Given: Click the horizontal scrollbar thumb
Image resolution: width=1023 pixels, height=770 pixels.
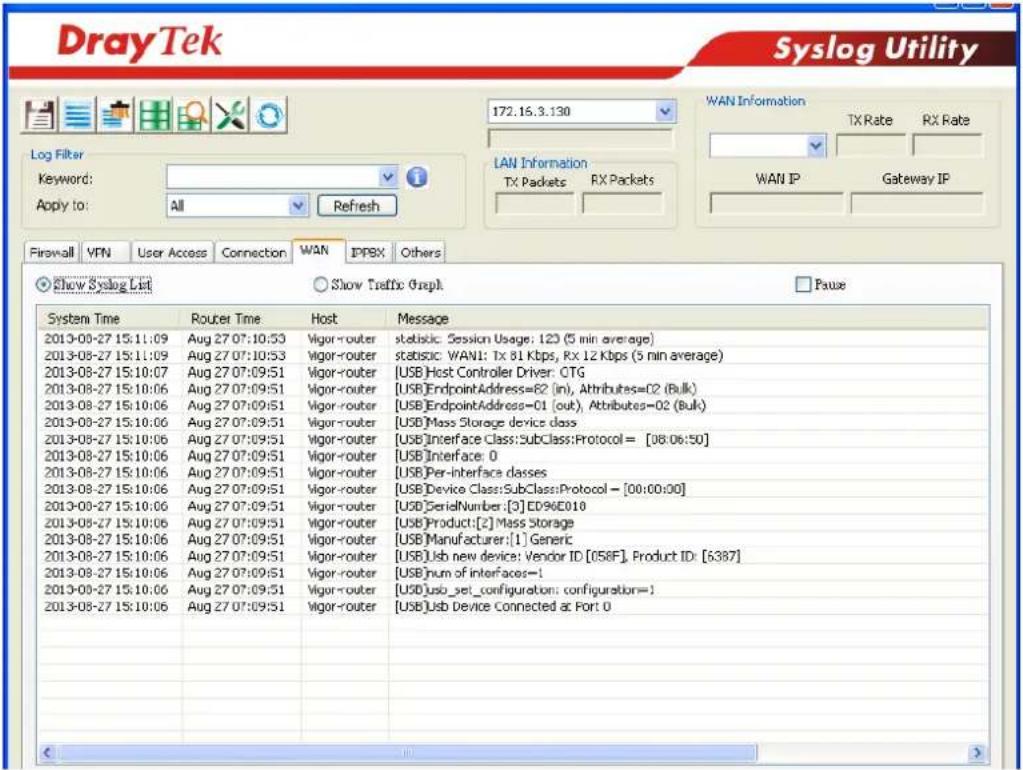Looking at the screenshot, I should pos(407,752).
